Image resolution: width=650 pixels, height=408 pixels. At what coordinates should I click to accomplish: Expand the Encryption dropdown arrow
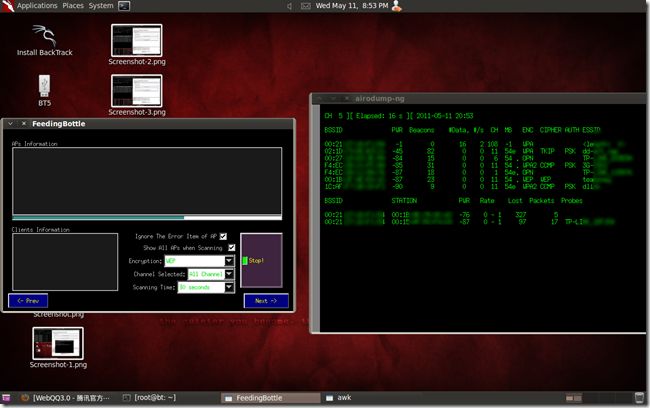tap(229, 261)
